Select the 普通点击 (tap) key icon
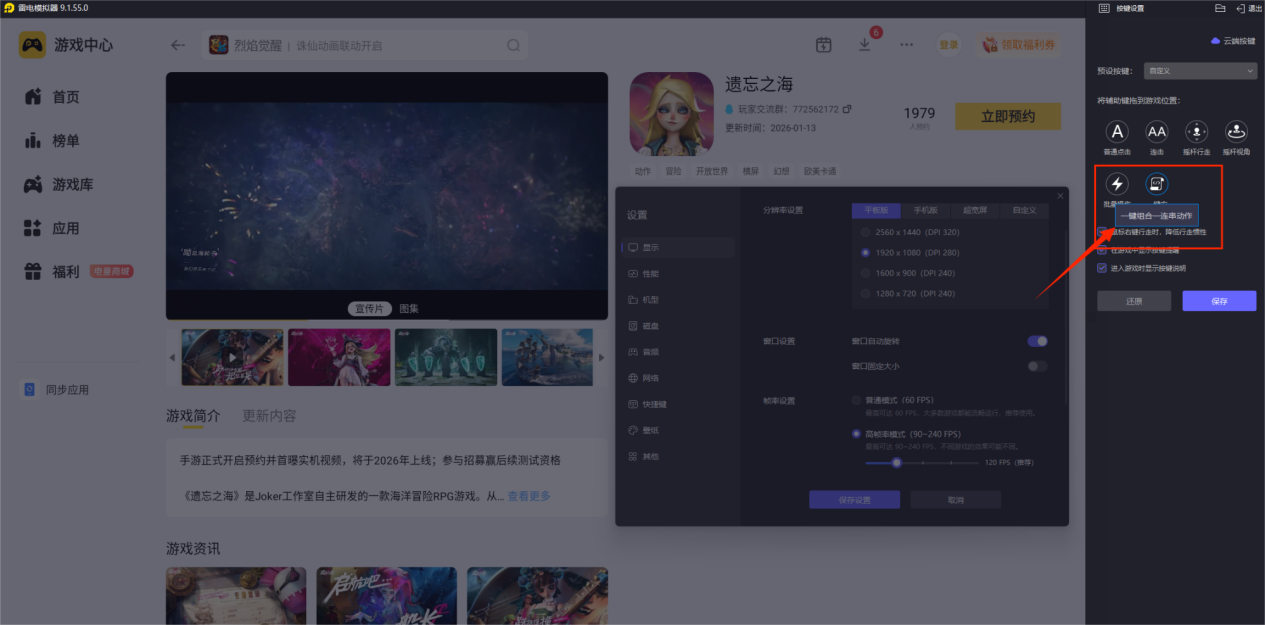The image size is (1265, 625). point(1118,131)
